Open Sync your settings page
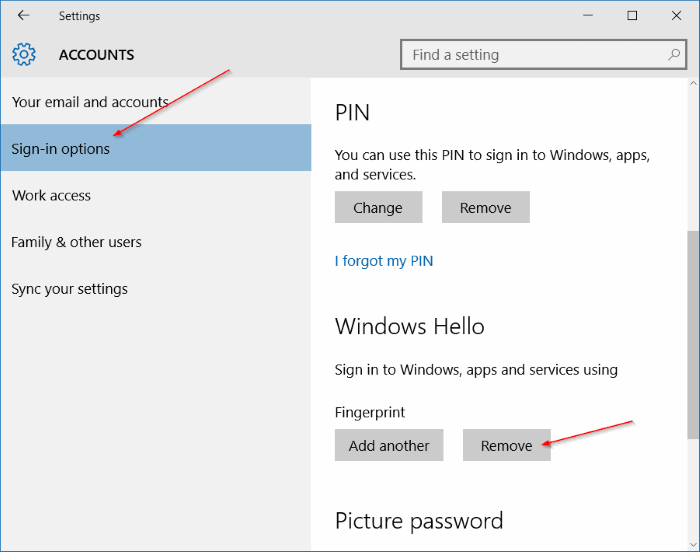 click(69, 289)
